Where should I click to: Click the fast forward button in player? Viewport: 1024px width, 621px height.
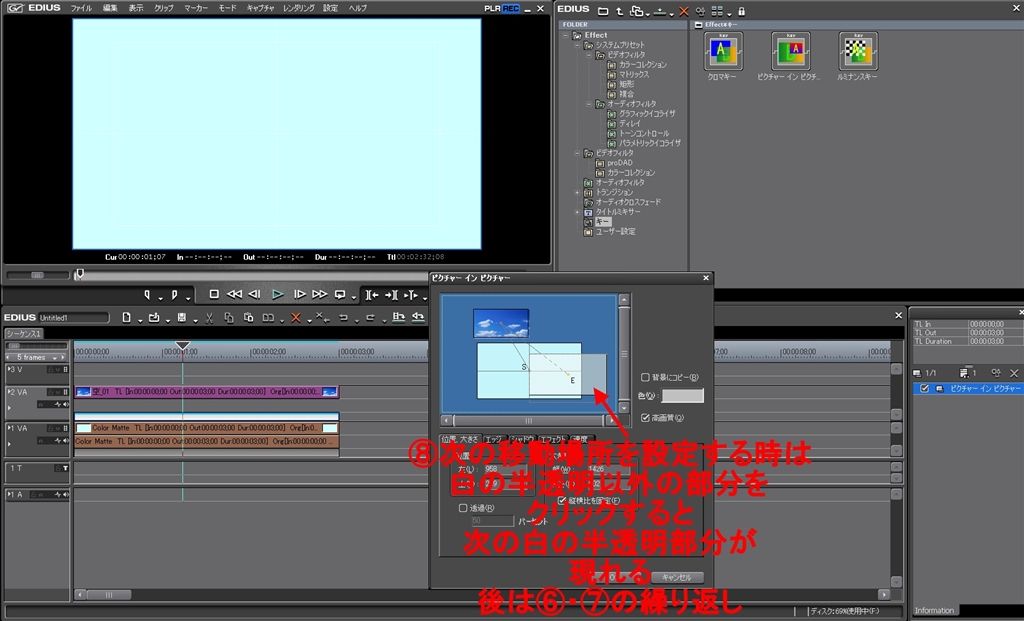pyautogui.click(x=319, y=294)
